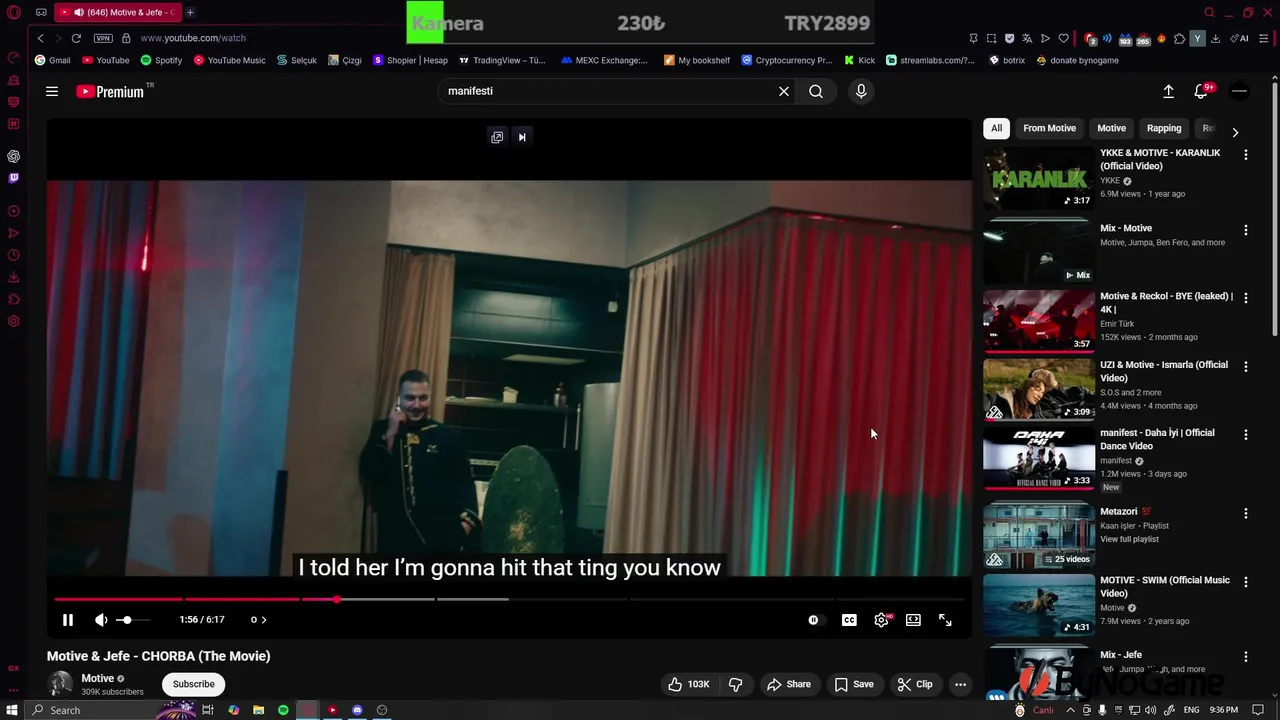
Task: Enter full screen mode
Action: point(945,620)
